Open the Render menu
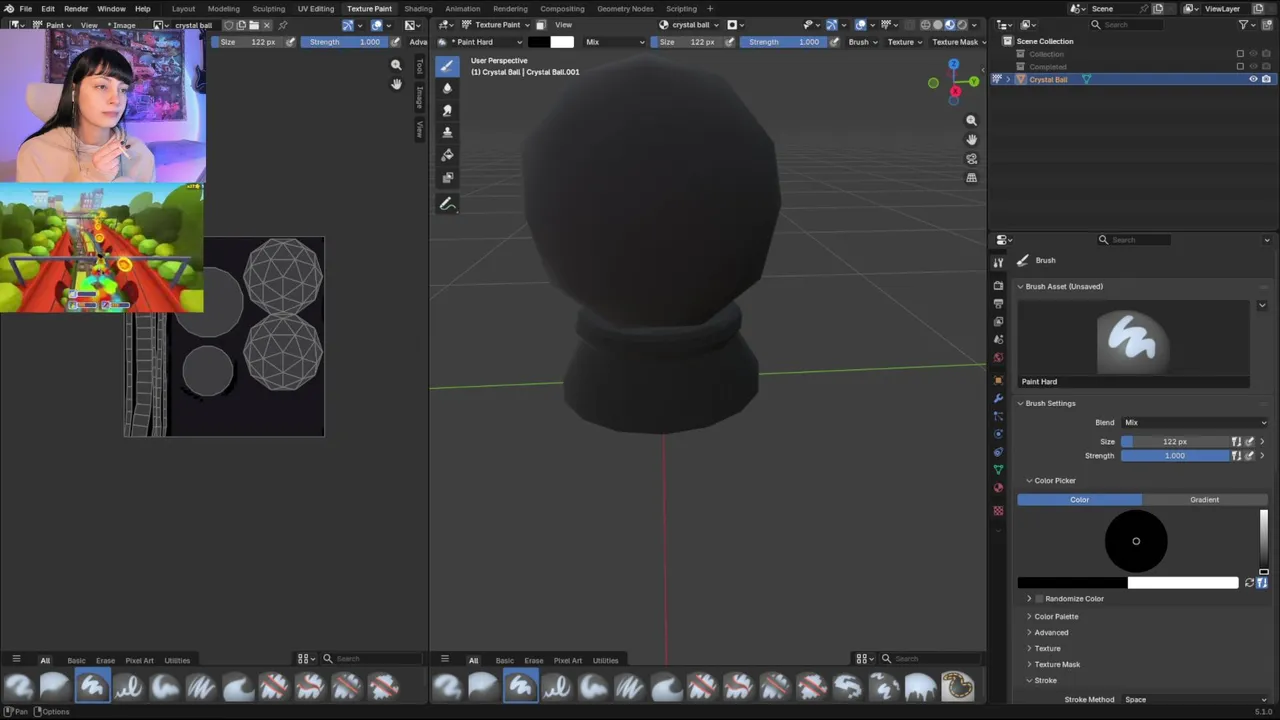This screenshot has width=1280, height=720. pyautogui.click(x=76, y=9)
